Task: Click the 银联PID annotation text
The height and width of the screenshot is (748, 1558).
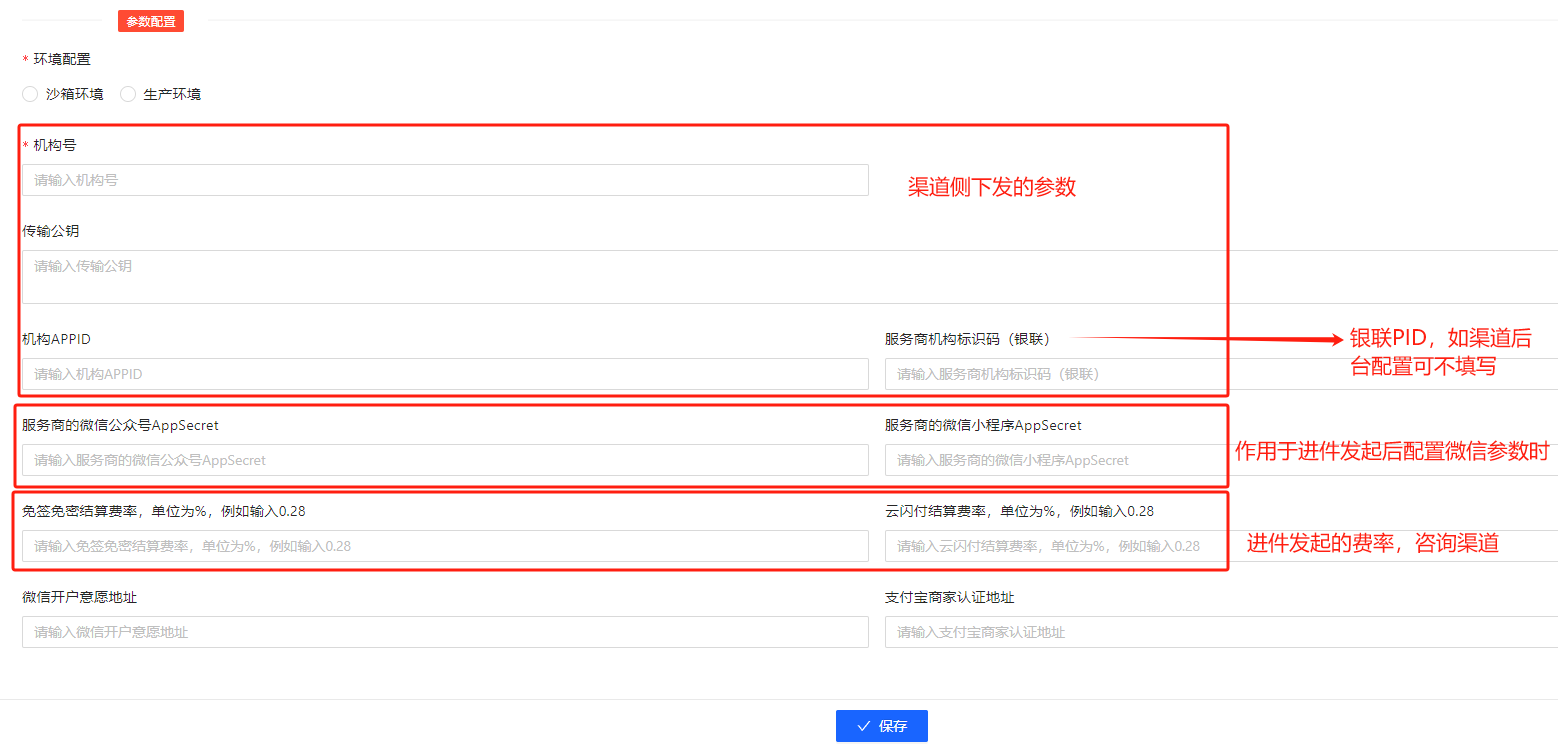Action: click(x=1439, y=352)
